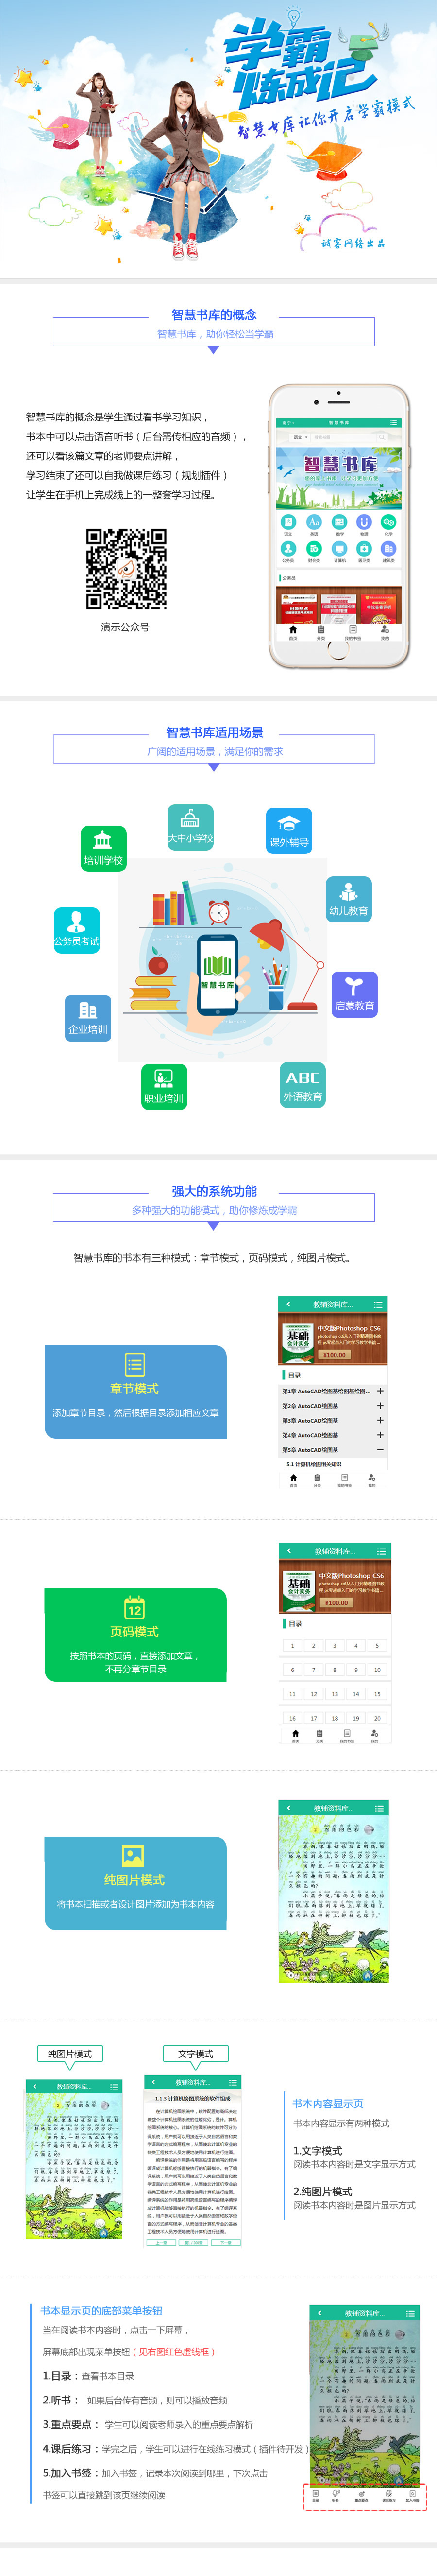Tap the 数学 subject icon in phone mockup
Viewport: 437px width, 2576px height.
[339, 522]
